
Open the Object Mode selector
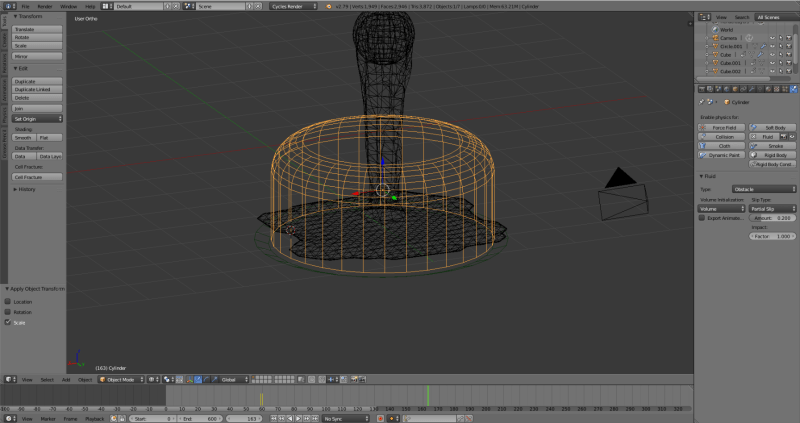121,379
